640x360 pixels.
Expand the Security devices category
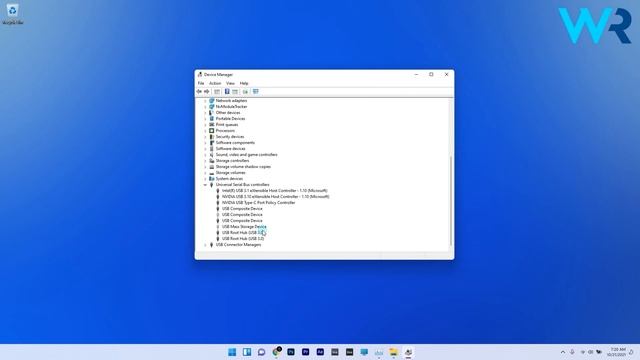205,137
